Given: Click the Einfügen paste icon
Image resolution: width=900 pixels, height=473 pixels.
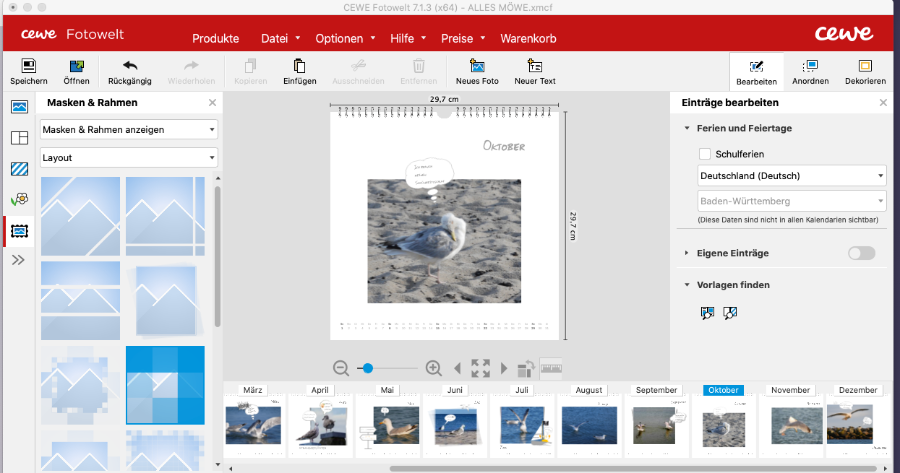Looking at the screenshot, I should coord(299,66).
